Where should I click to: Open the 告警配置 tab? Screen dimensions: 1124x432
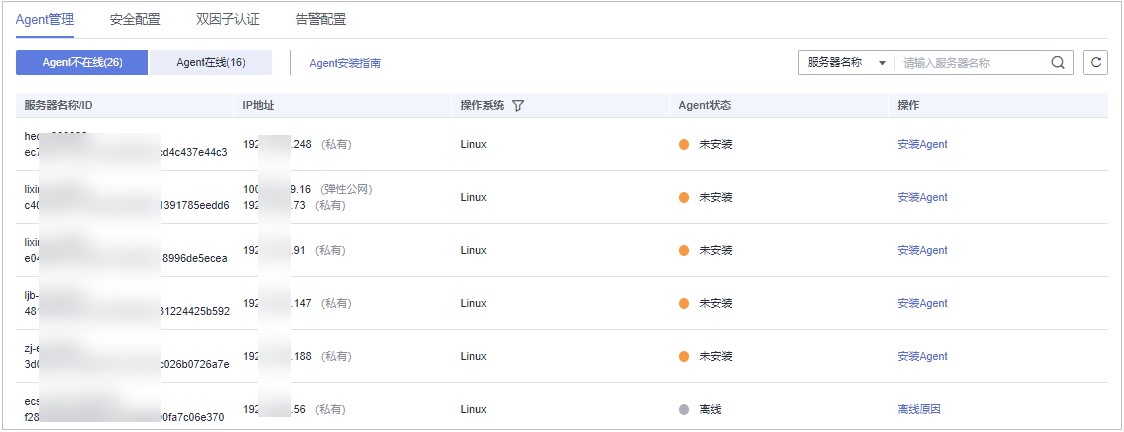(x=321, y=19)
